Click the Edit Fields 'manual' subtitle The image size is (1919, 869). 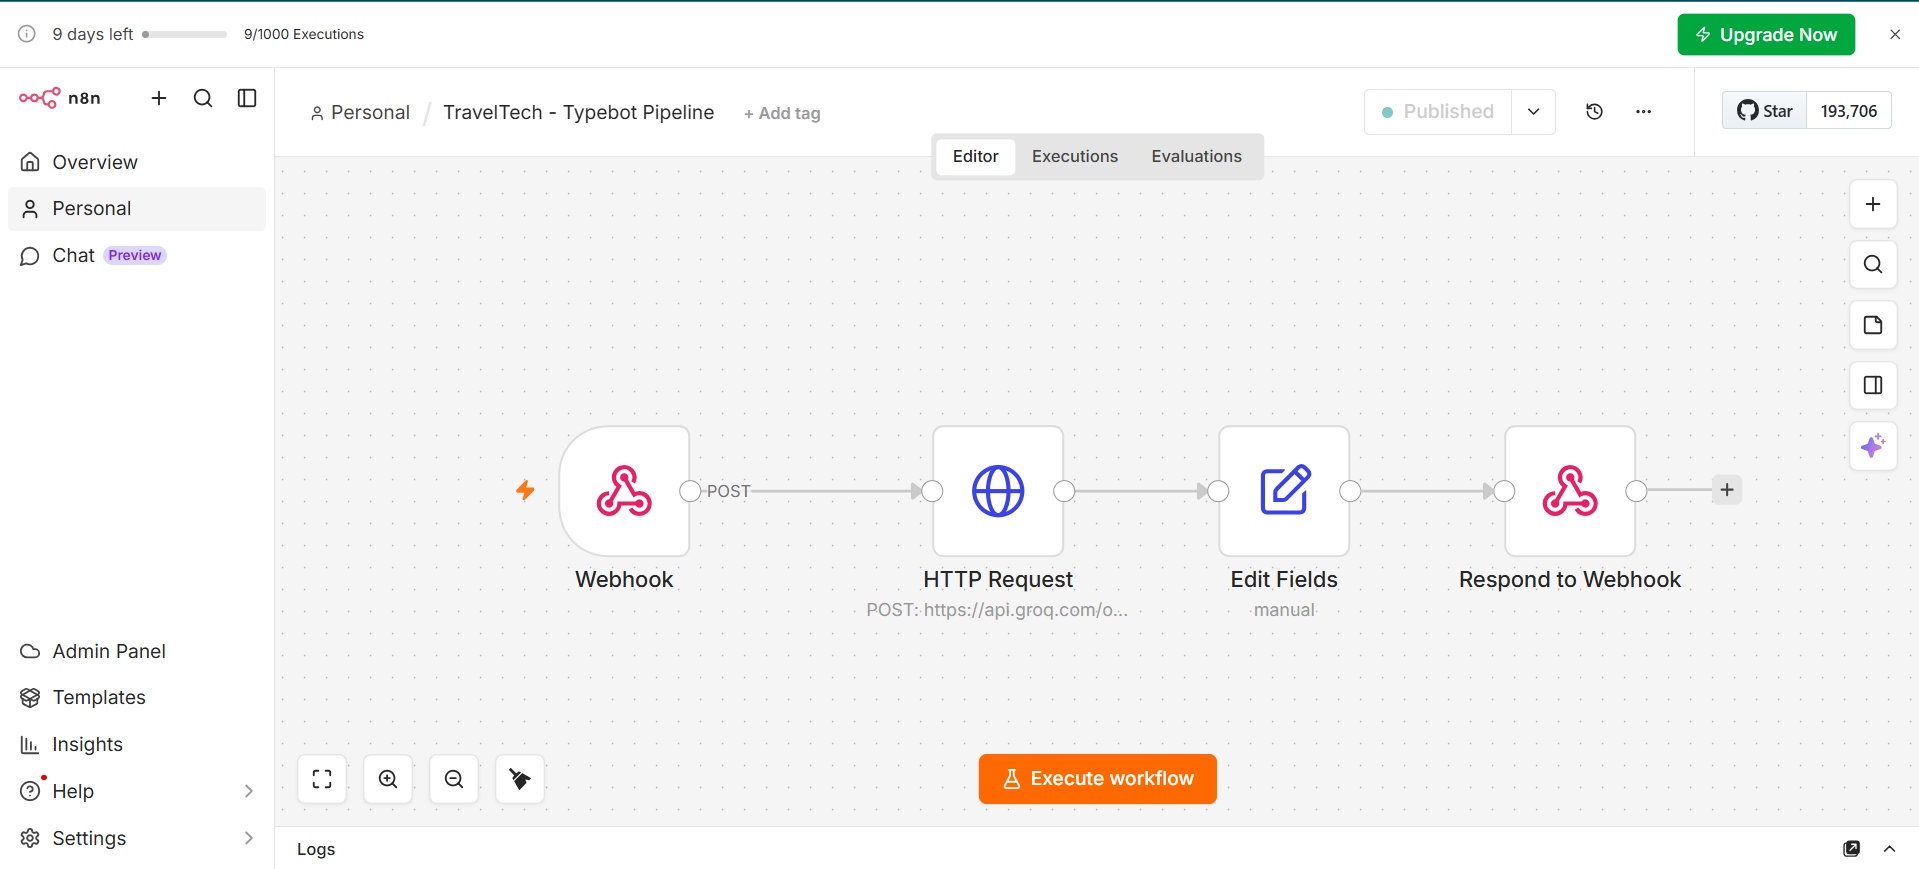click(1284, 610)
